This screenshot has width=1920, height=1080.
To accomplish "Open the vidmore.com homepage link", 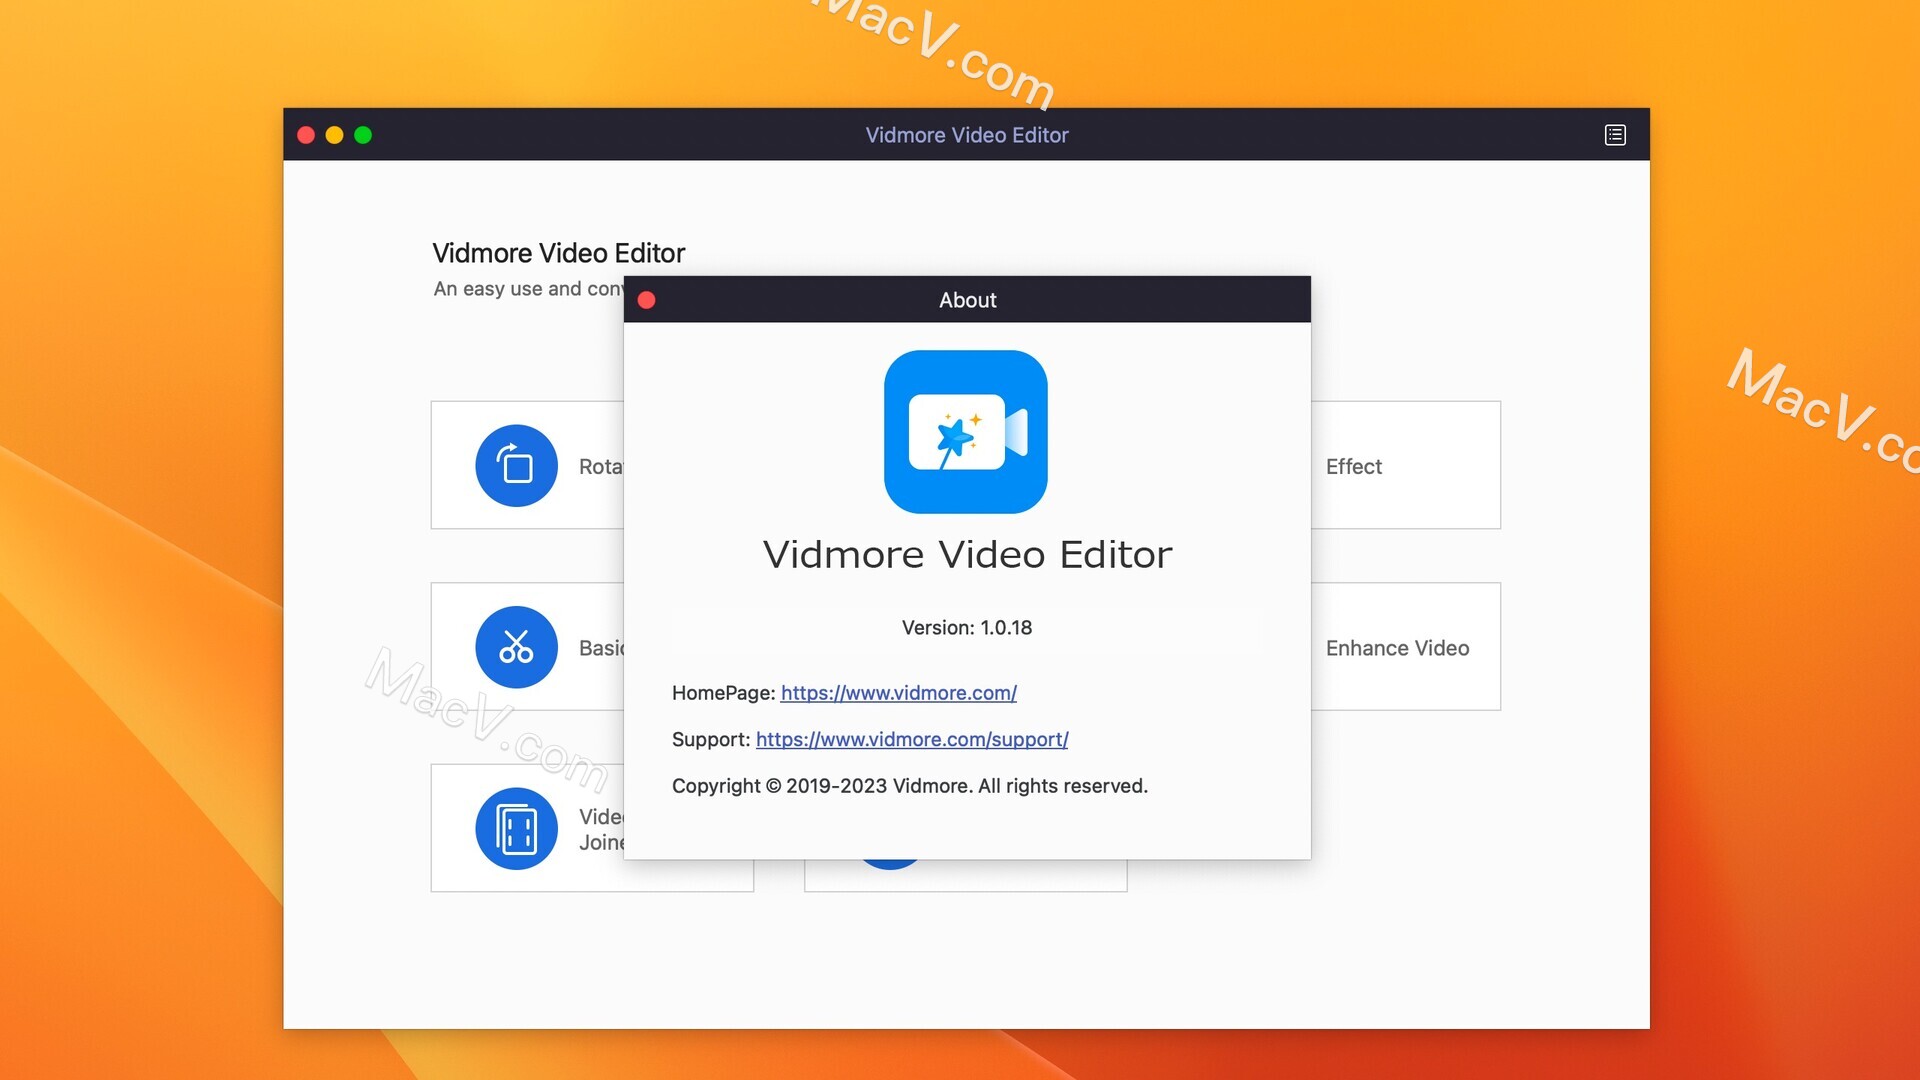I will (x=899, y=693).
